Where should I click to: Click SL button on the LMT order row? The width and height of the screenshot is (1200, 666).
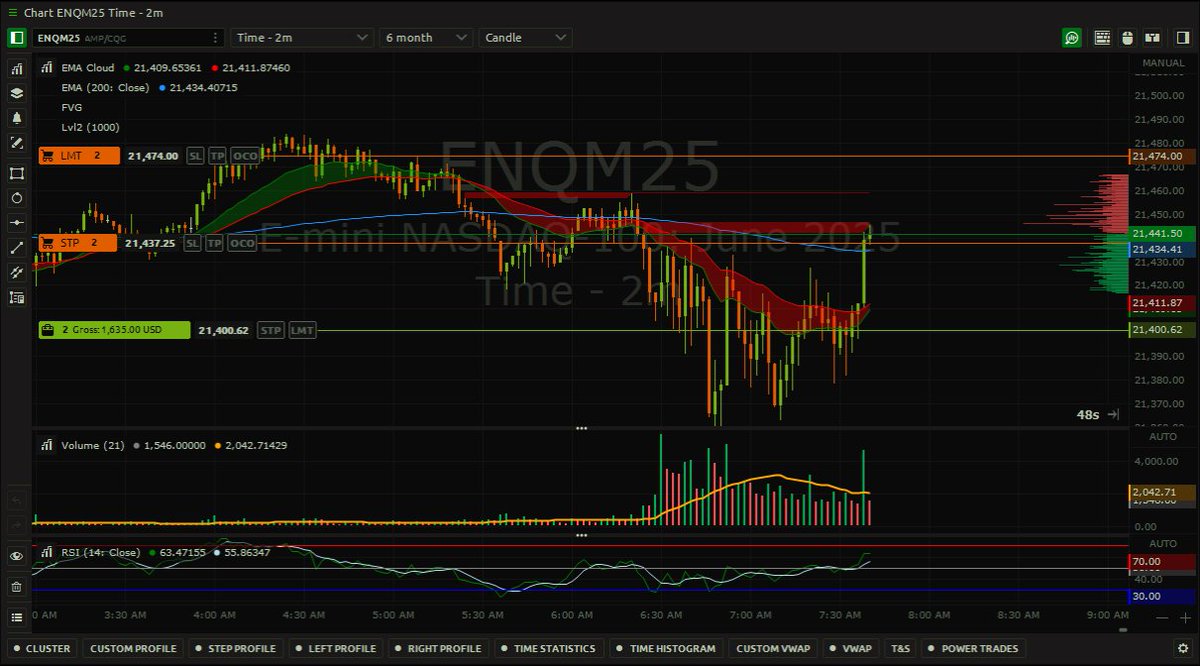(x=195, y=156)
